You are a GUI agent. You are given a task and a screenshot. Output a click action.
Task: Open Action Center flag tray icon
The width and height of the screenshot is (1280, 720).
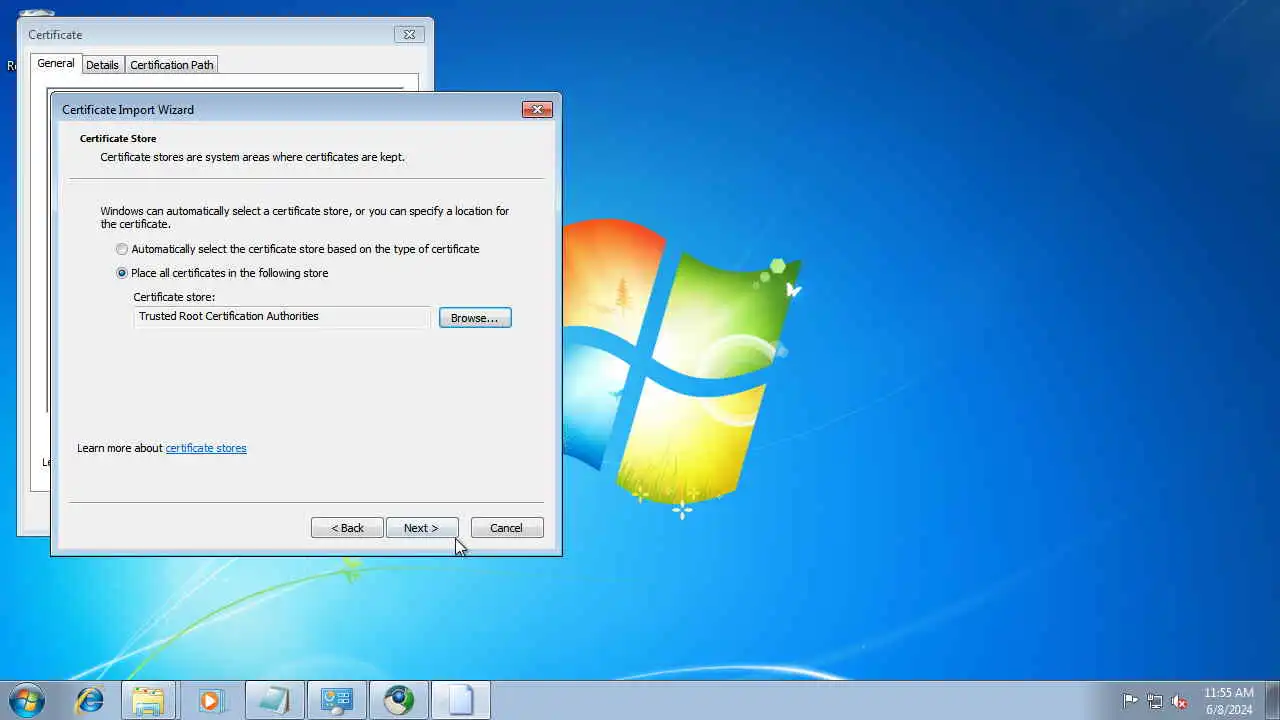pyautogui.click(x=1130, y=701)
